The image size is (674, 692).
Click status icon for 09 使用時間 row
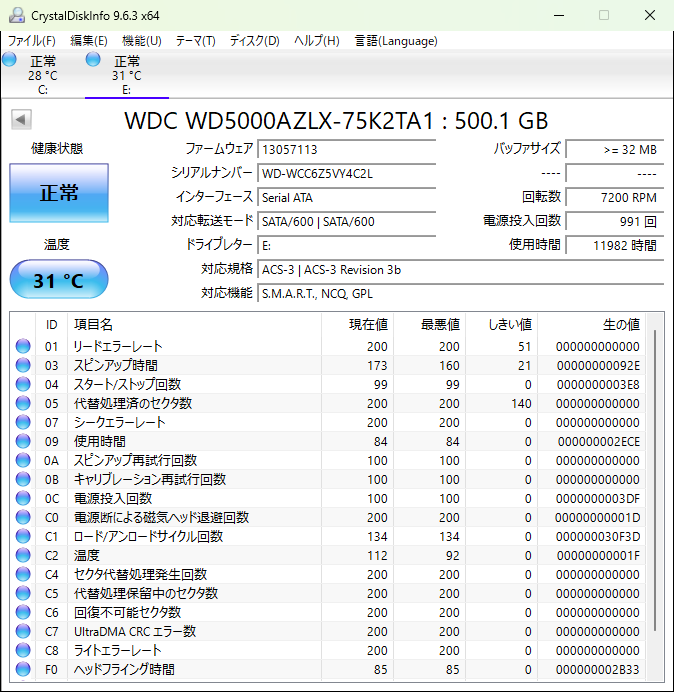coord(23,441)
